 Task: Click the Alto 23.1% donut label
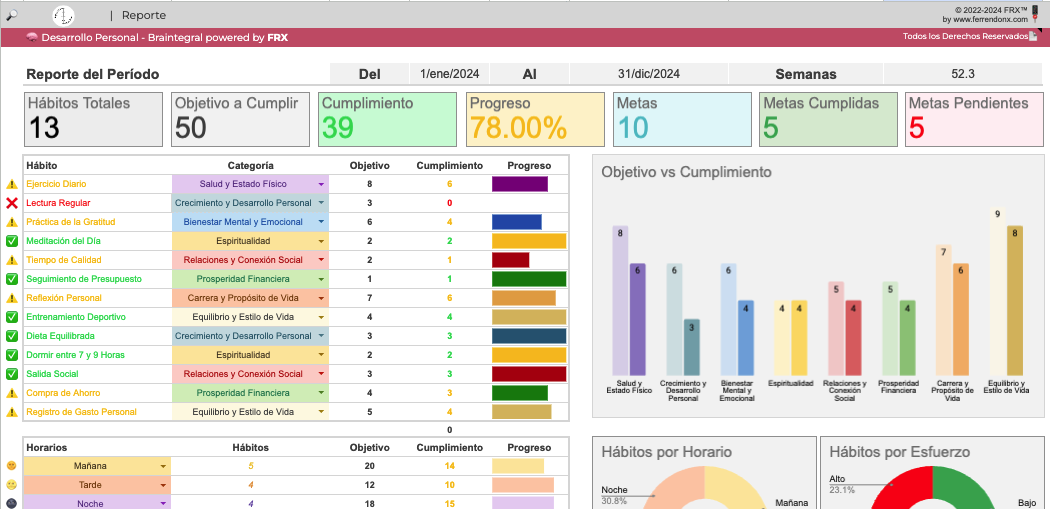point(842,484)
